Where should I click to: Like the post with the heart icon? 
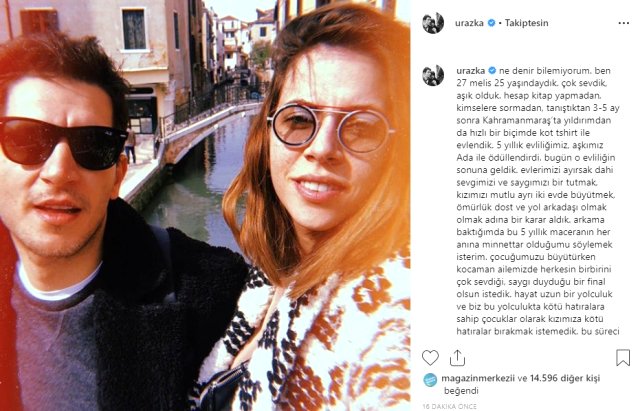[430, 358]
